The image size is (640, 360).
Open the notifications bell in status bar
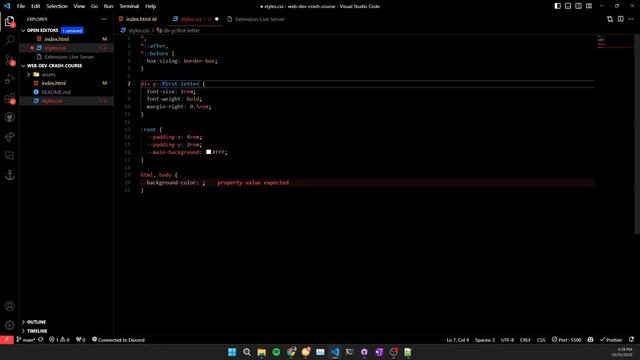[x=631, y=340]
